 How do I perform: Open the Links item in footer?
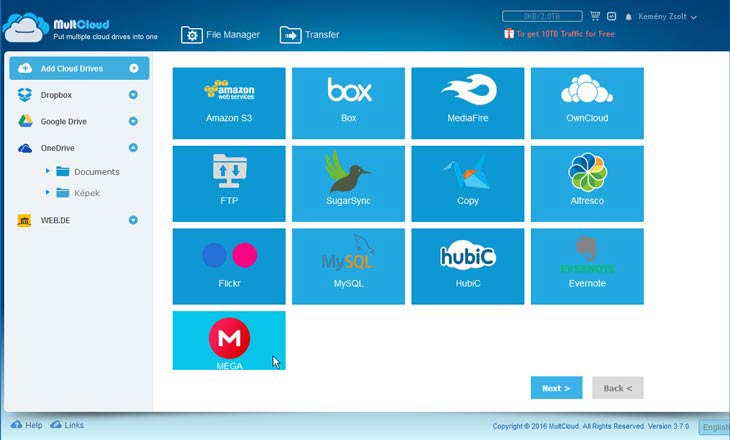[x=68, y=425]
